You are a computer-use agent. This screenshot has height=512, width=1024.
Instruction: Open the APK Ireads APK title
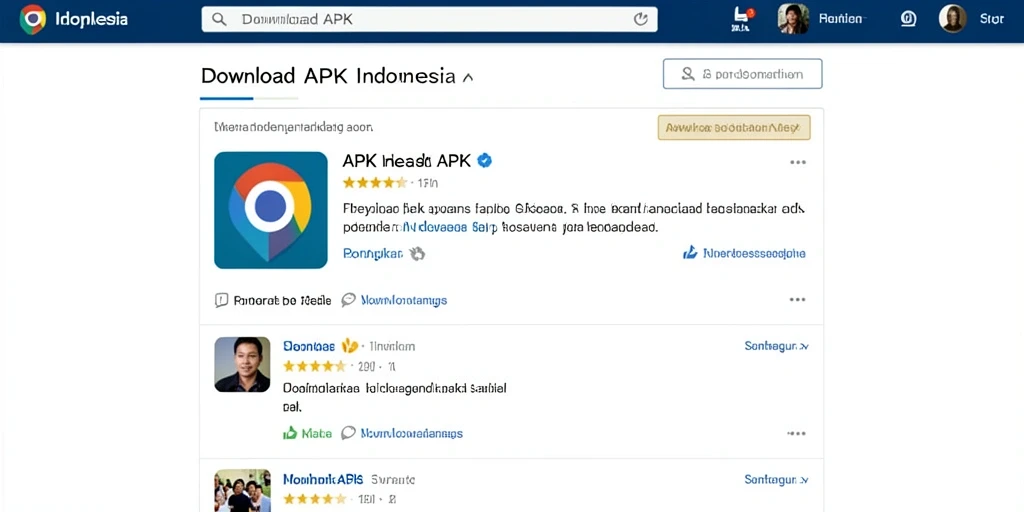406,161
